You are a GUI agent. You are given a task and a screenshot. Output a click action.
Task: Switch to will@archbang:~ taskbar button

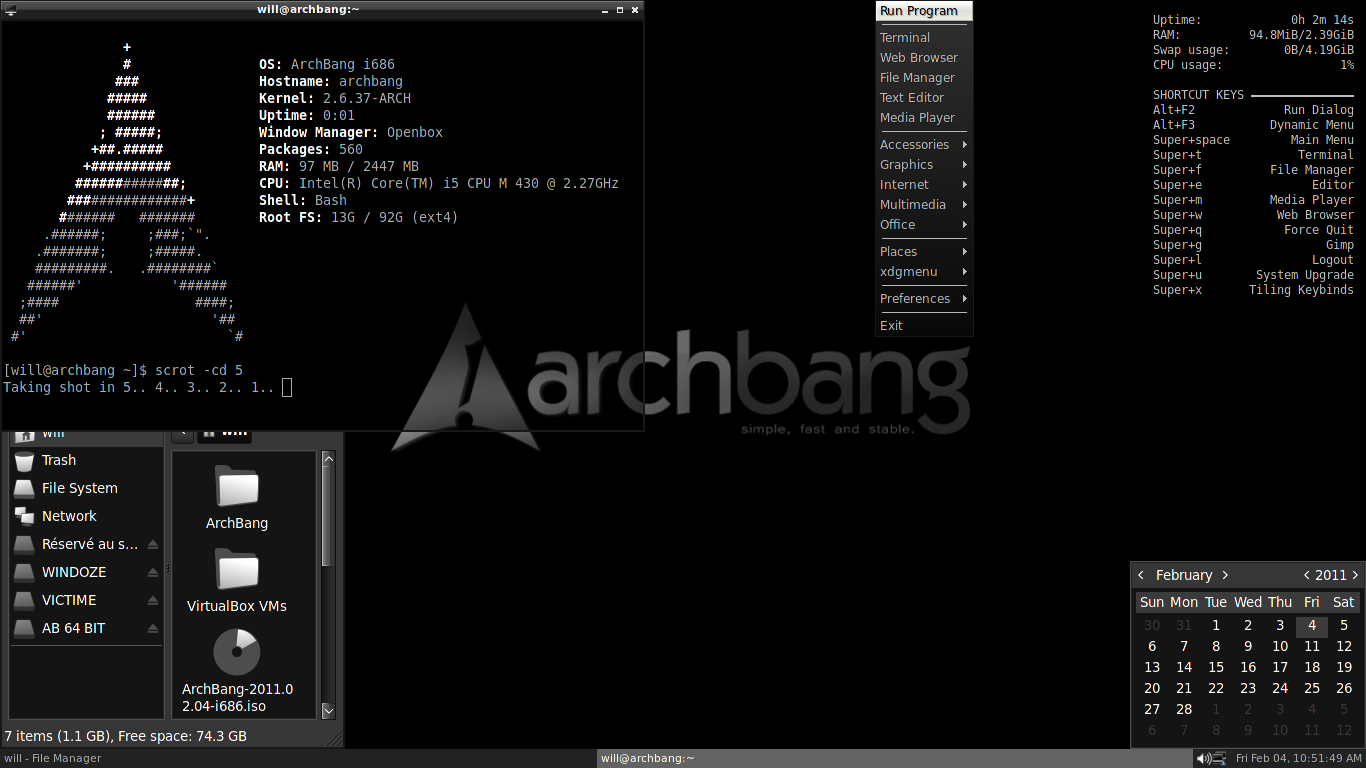click(x=895, y=758)
